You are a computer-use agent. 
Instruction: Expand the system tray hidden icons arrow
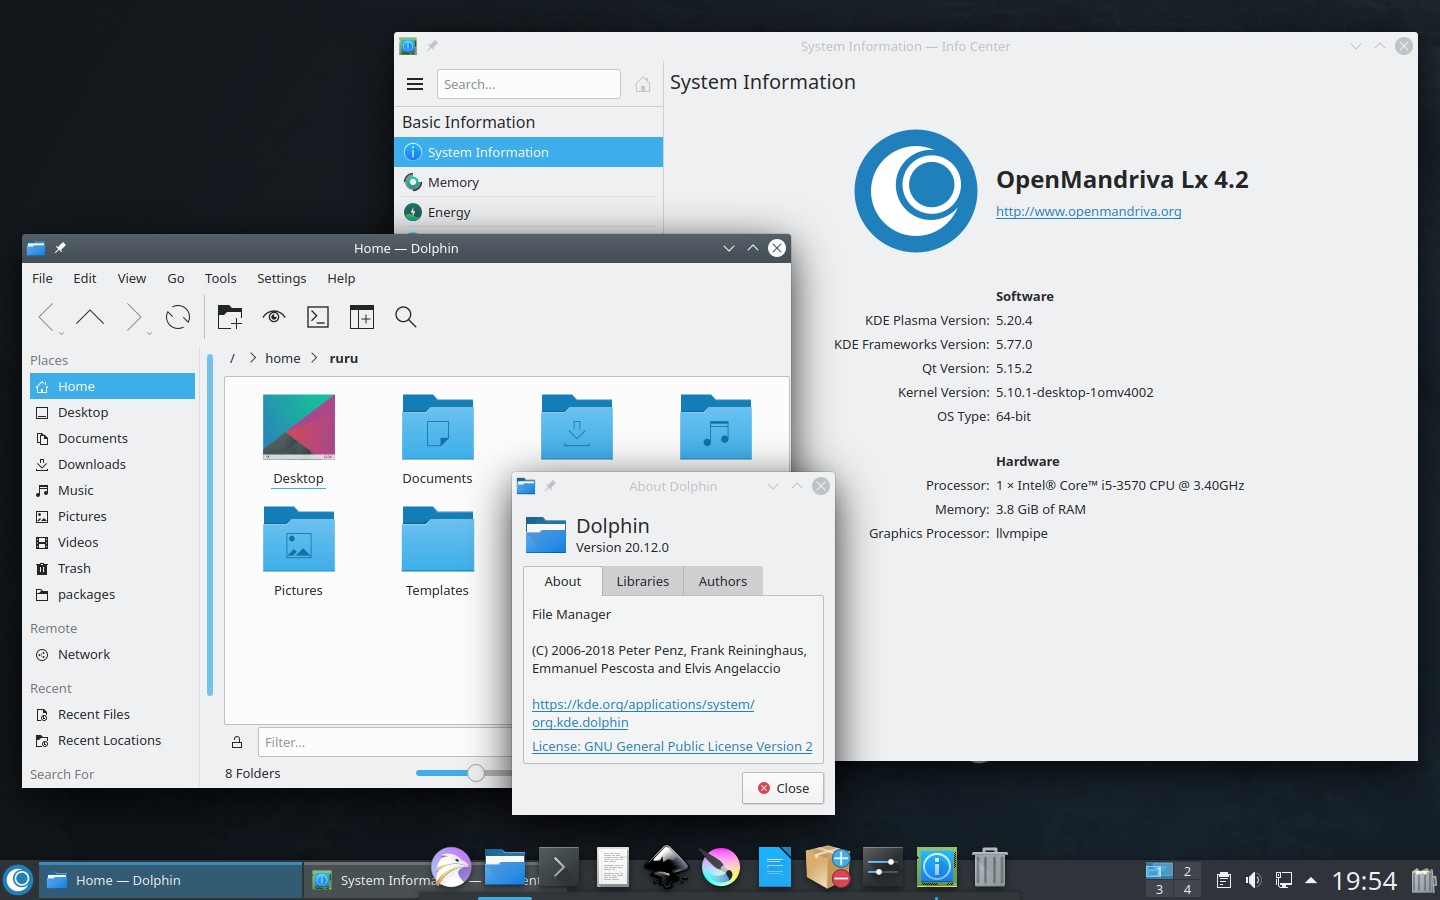tap(1311, 880)
